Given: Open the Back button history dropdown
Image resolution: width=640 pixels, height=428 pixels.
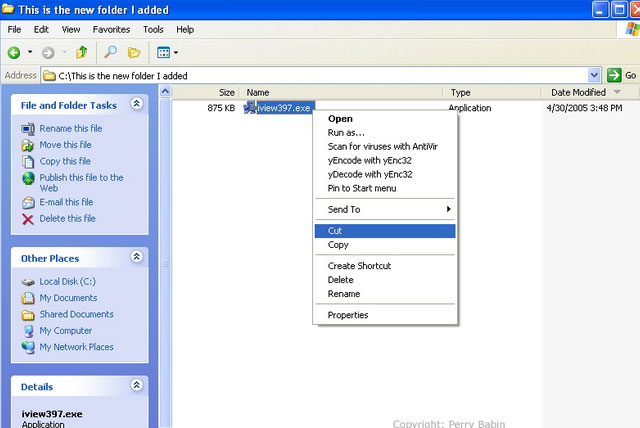Looking at the screenshot, I should click(30, 52).
